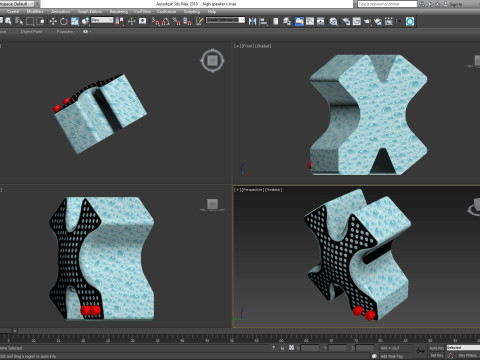This screenshot has width=480, height=360.
Task: Click the Align tool icon
Action: click(x=263, y=22)
